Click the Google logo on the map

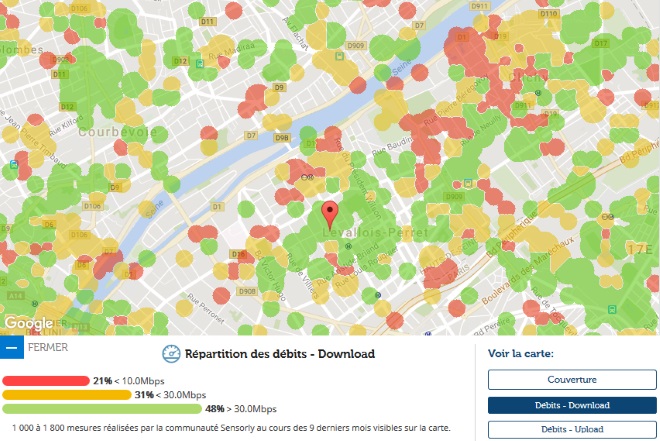pyautogui.click(x=28, y=323)
